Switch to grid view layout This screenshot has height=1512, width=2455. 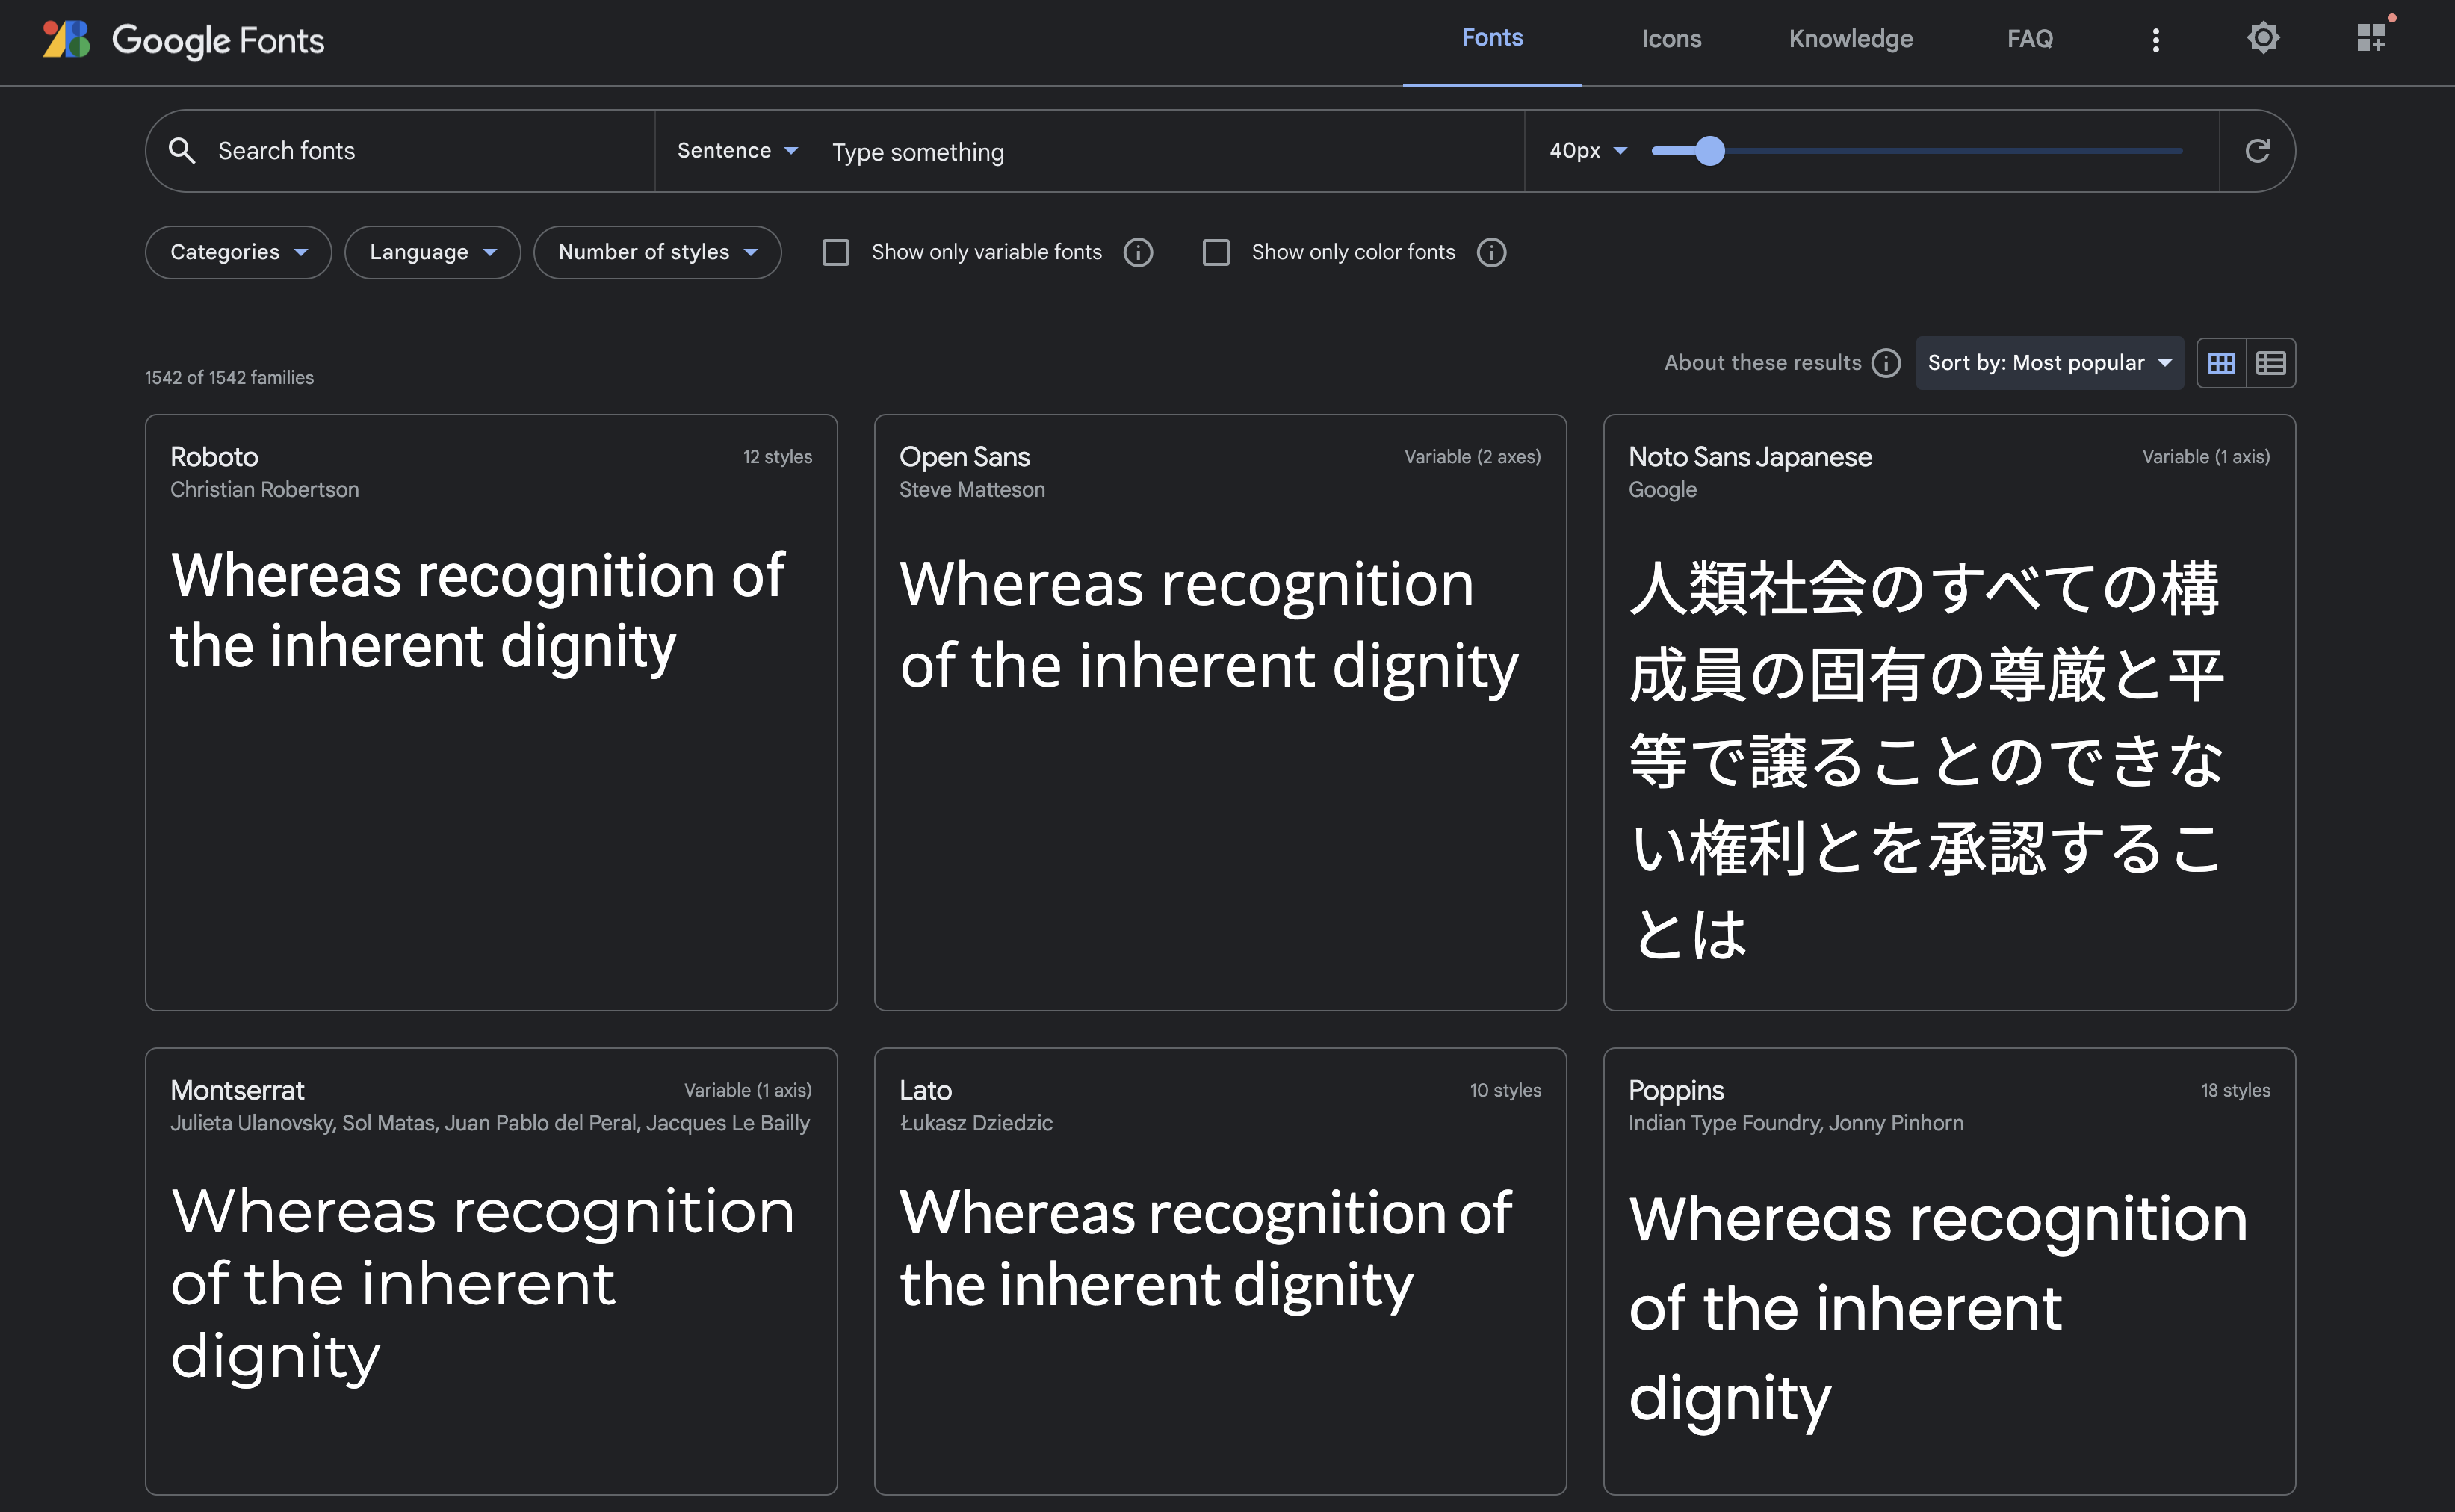pyautogui.click(x=2221, y=363)
